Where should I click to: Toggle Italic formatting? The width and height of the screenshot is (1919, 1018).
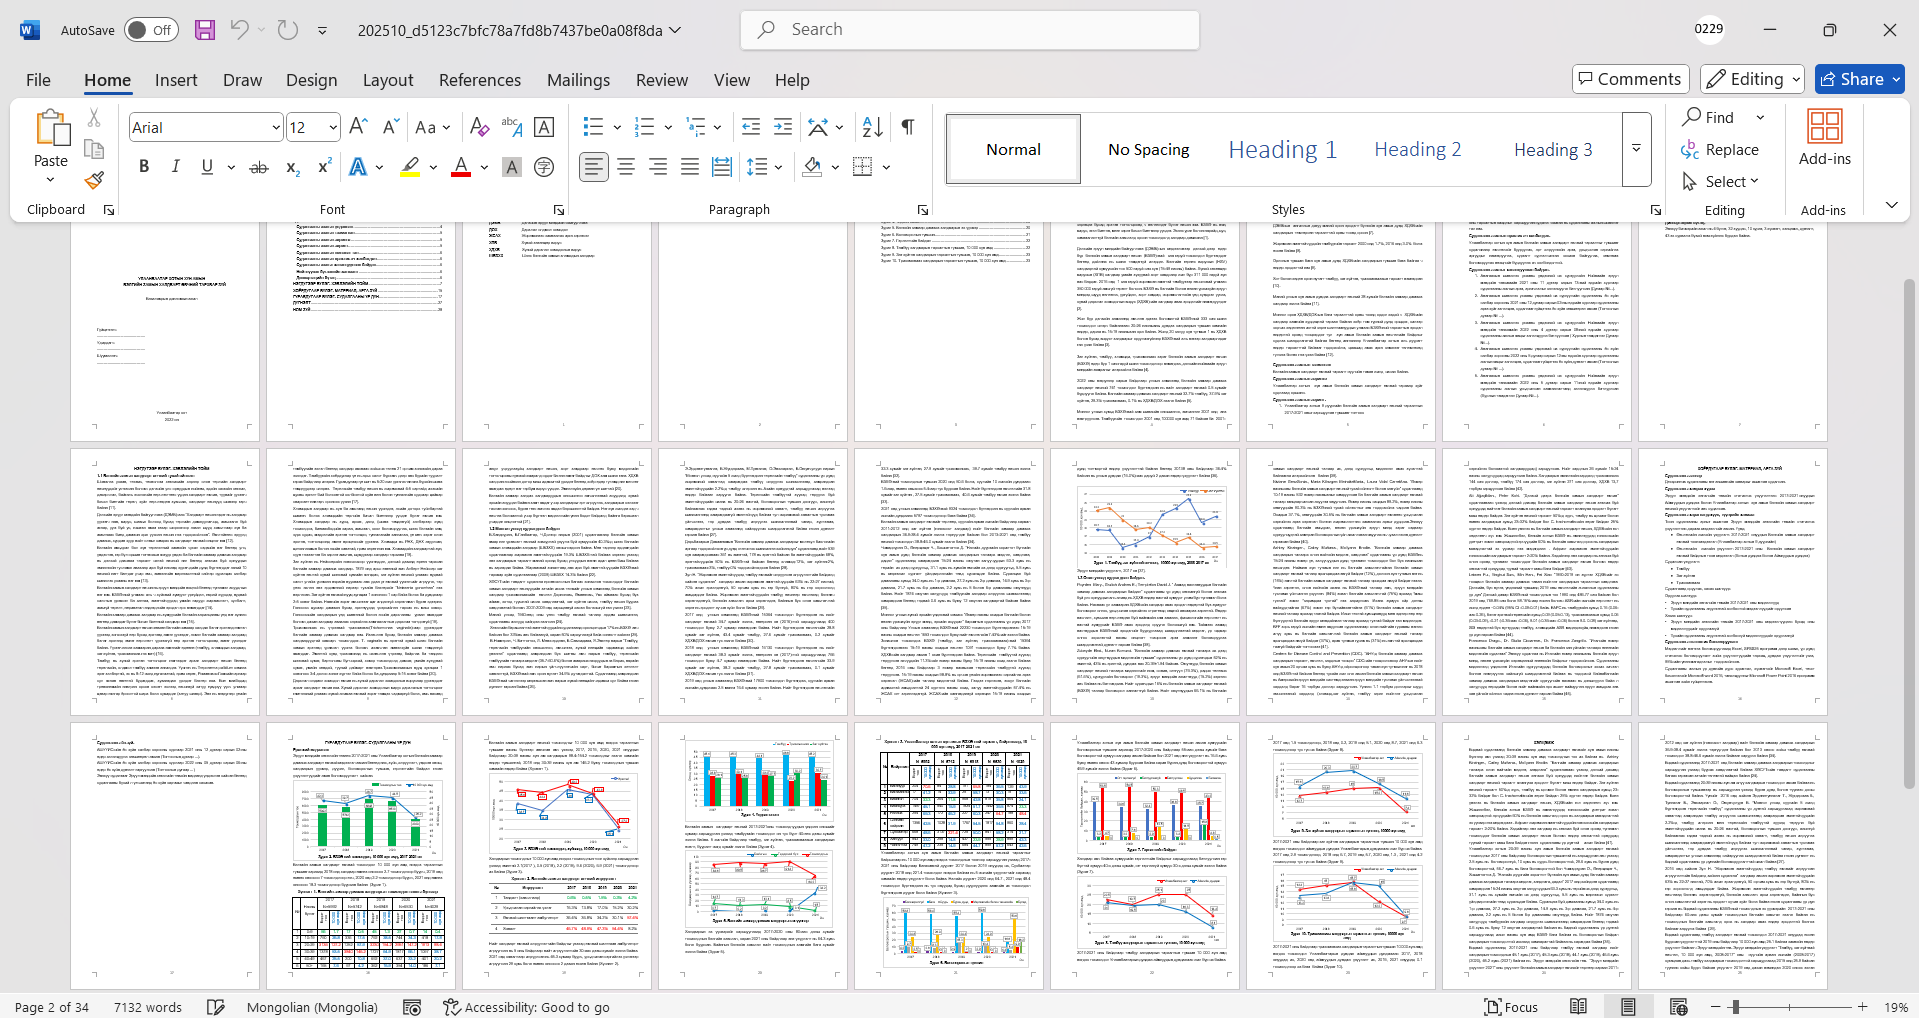click(175, 167)
